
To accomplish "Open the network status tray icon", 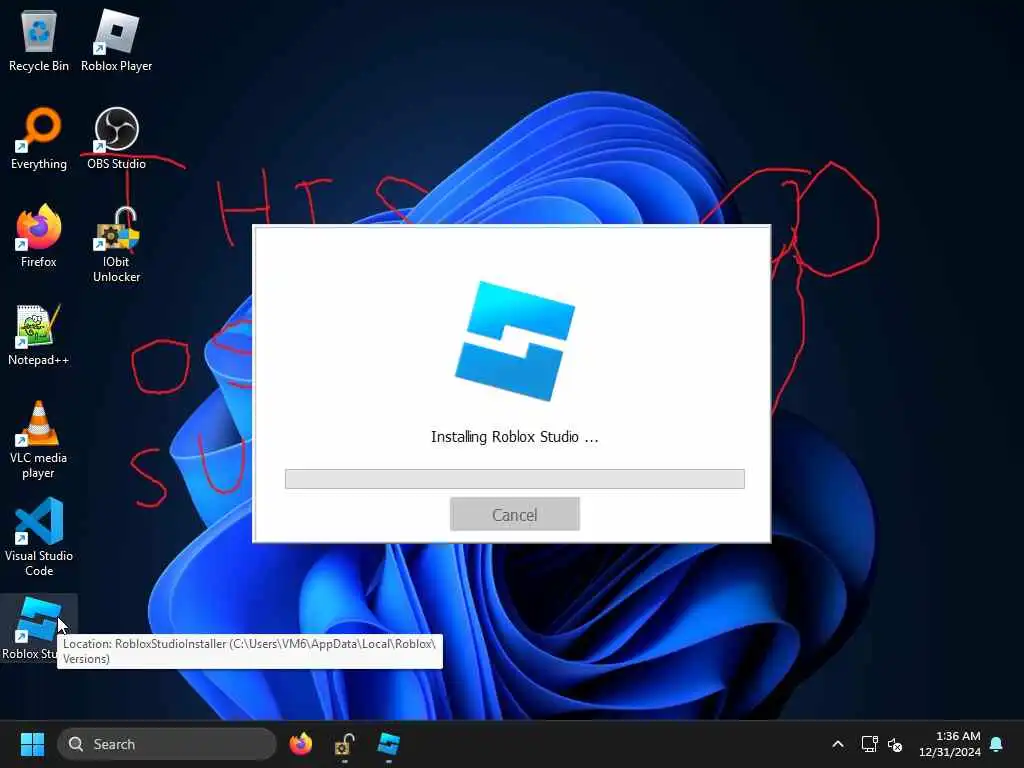I will pyautogui.click(x=869, y=744).
